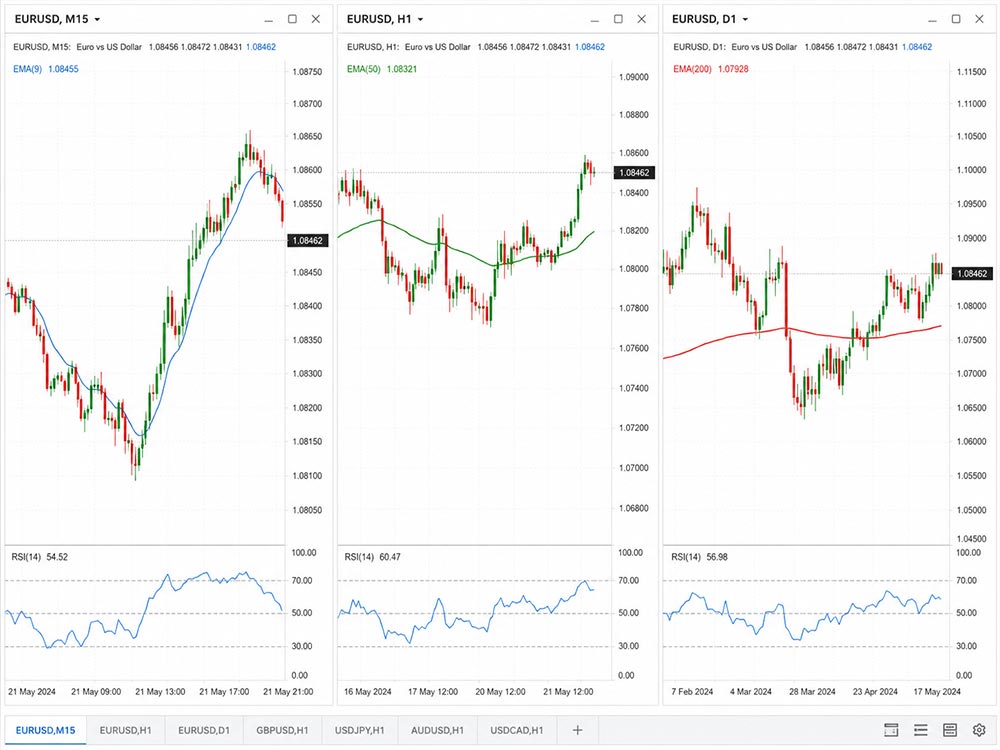1000x750 pixels.
Task: Open the list view icon in bottom bar
Action: coord(920,730)
